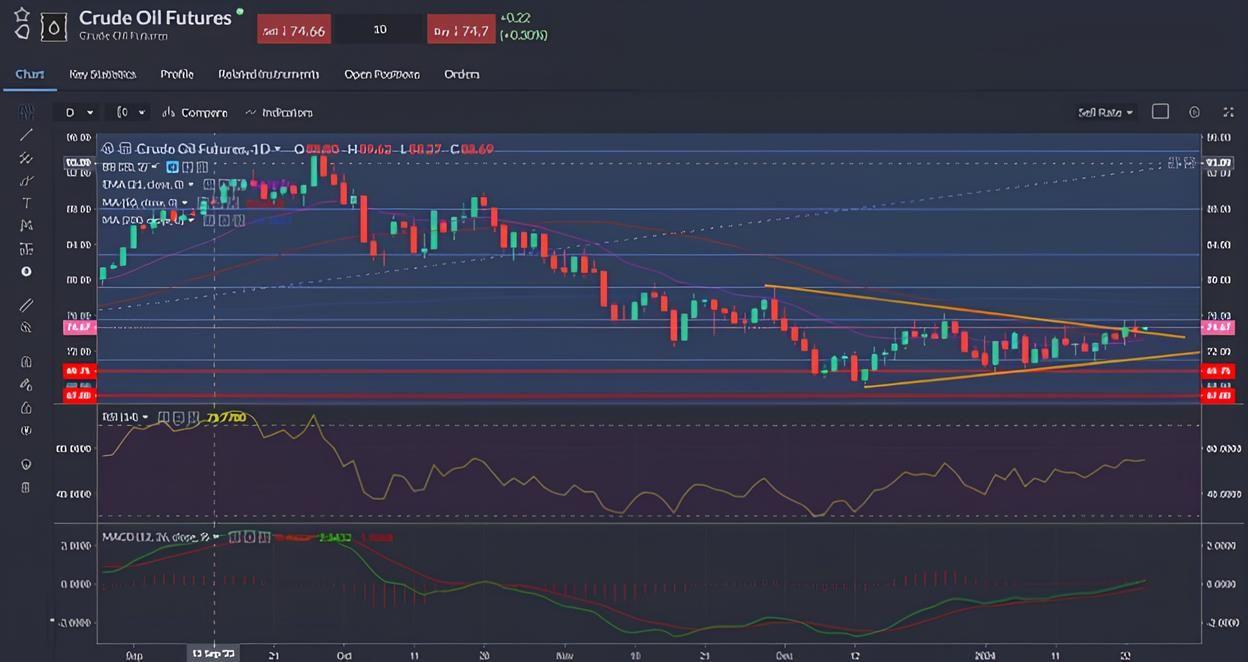Open the D timeframe dropdown

pos(79,113)
